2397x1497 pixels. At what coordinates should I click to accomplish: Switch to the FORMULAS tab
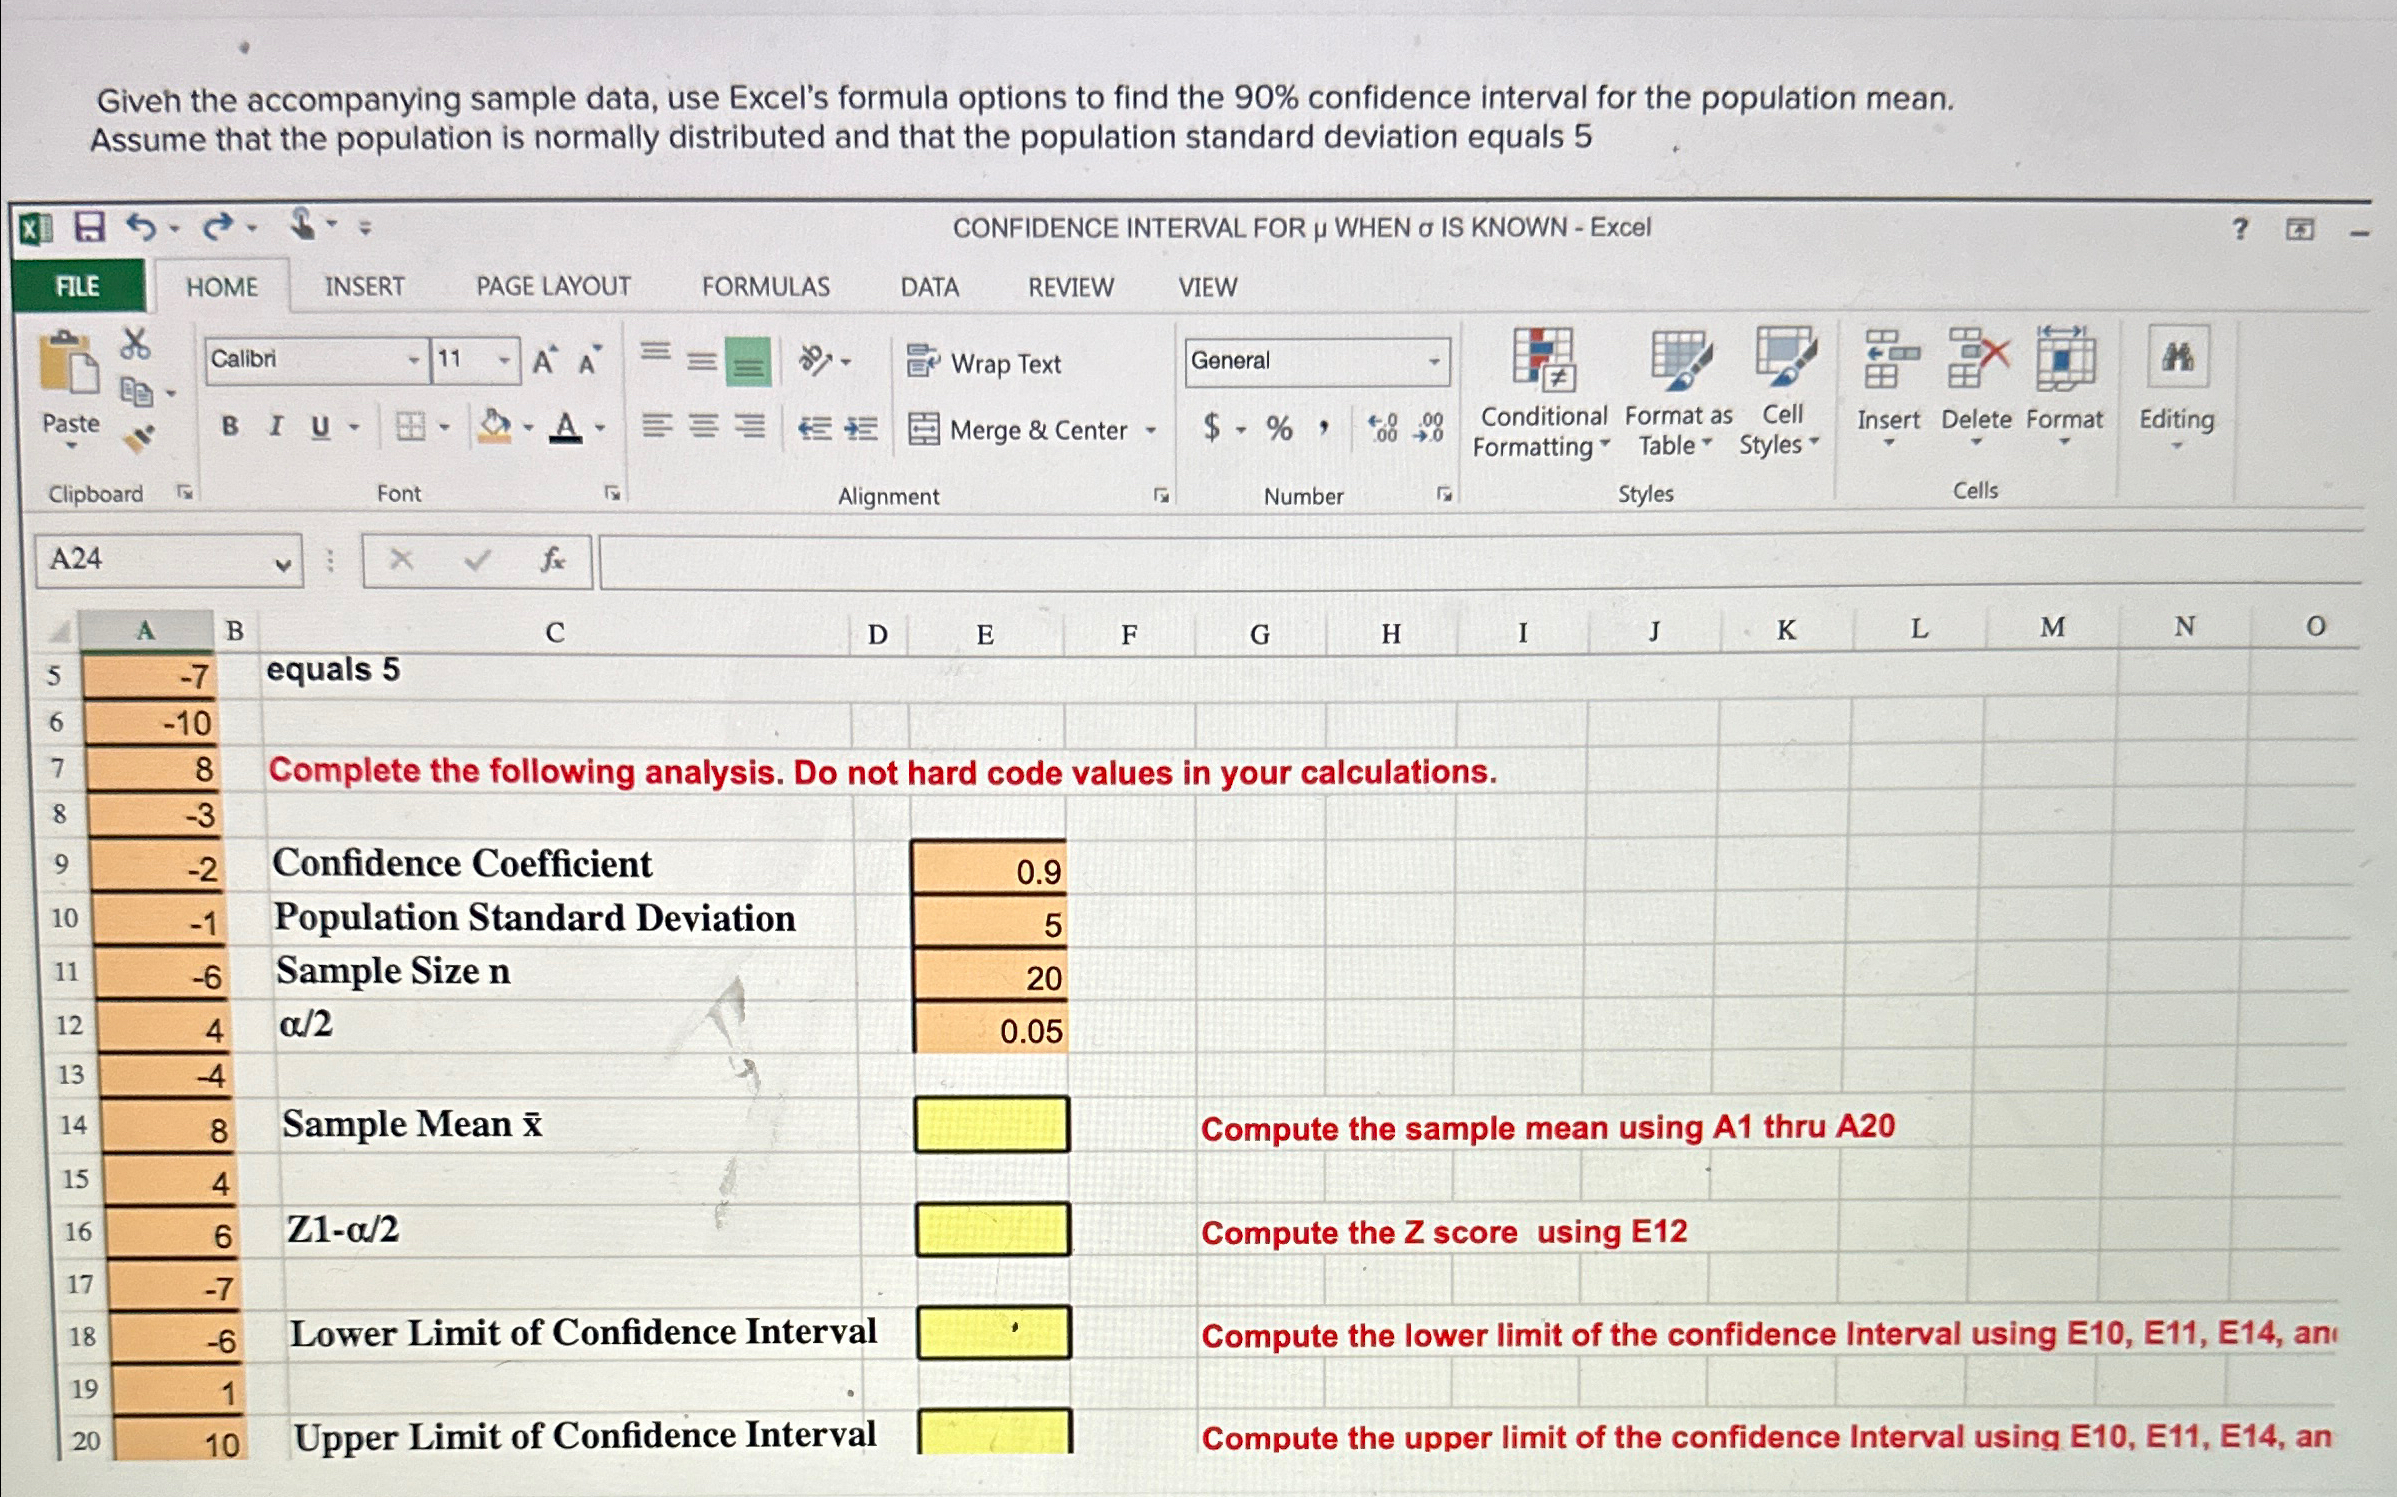tap(766, 287)
